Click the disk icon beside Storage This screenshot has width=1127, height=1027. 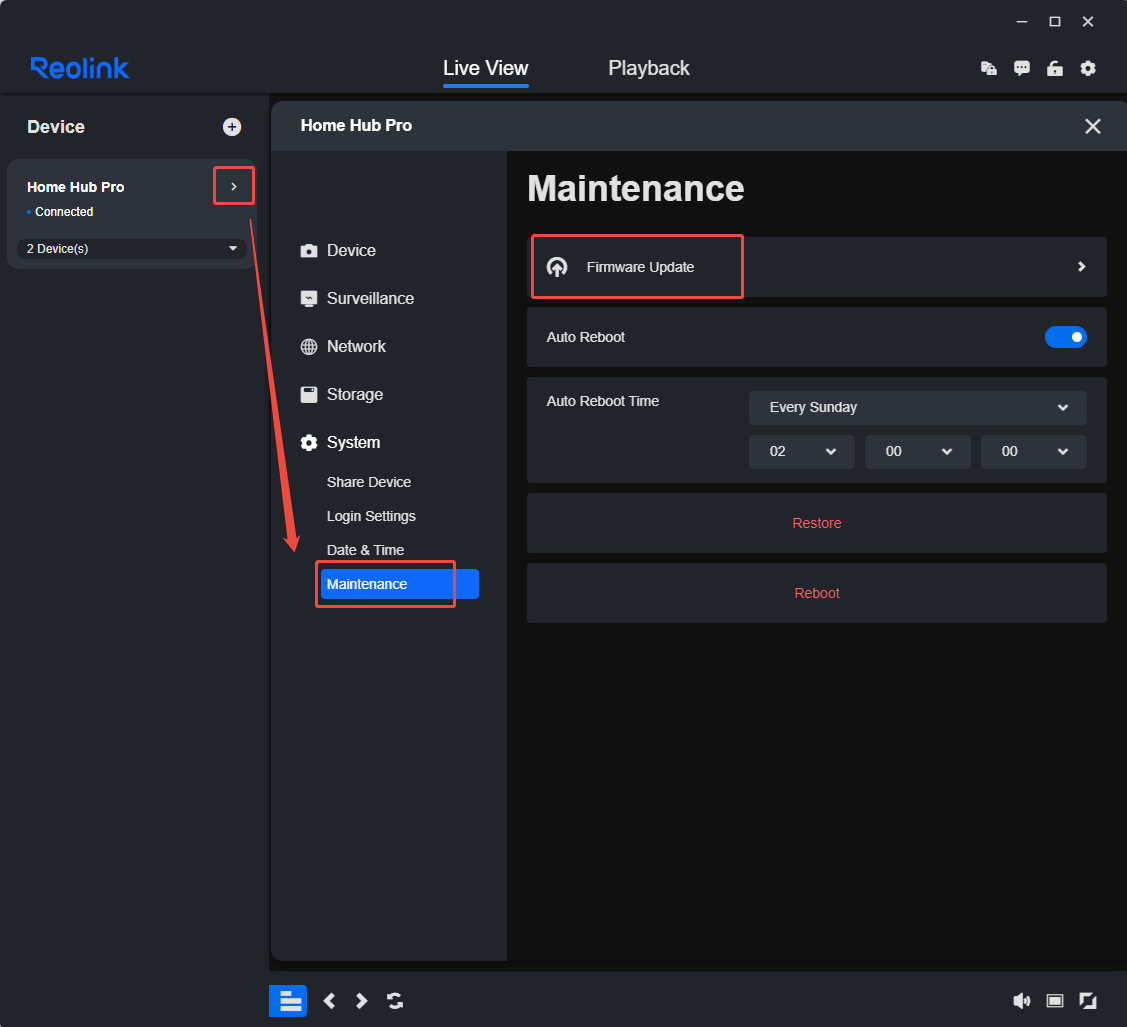309,395
